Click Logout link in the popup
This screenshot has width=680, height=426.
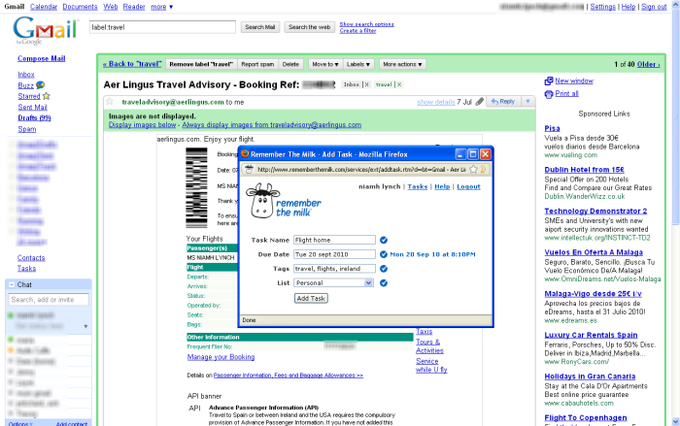click(x=468, y=187)
